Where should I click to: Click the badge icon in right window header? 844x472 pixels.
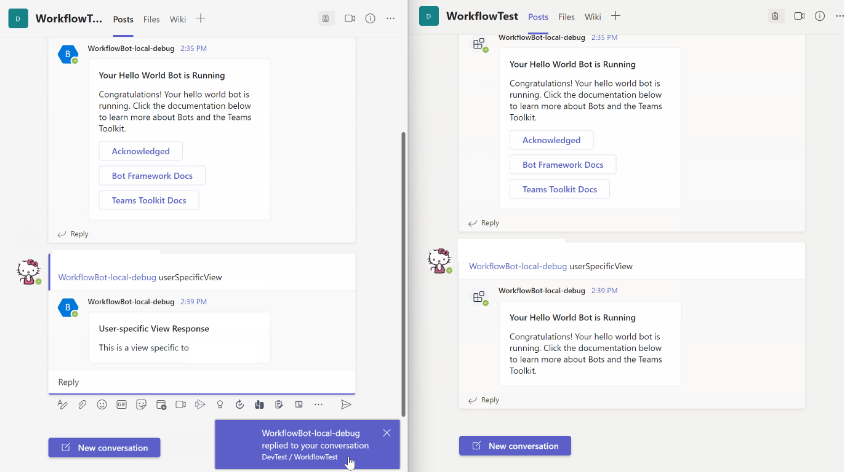[x=775, y=16]
